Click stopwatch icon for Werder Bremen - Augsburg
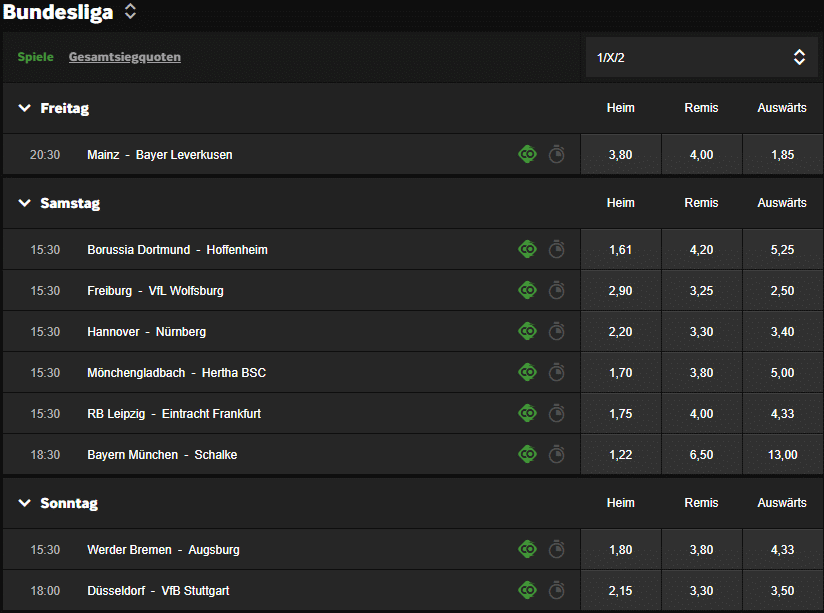This screenshot has width=824, height=613. 557,549
